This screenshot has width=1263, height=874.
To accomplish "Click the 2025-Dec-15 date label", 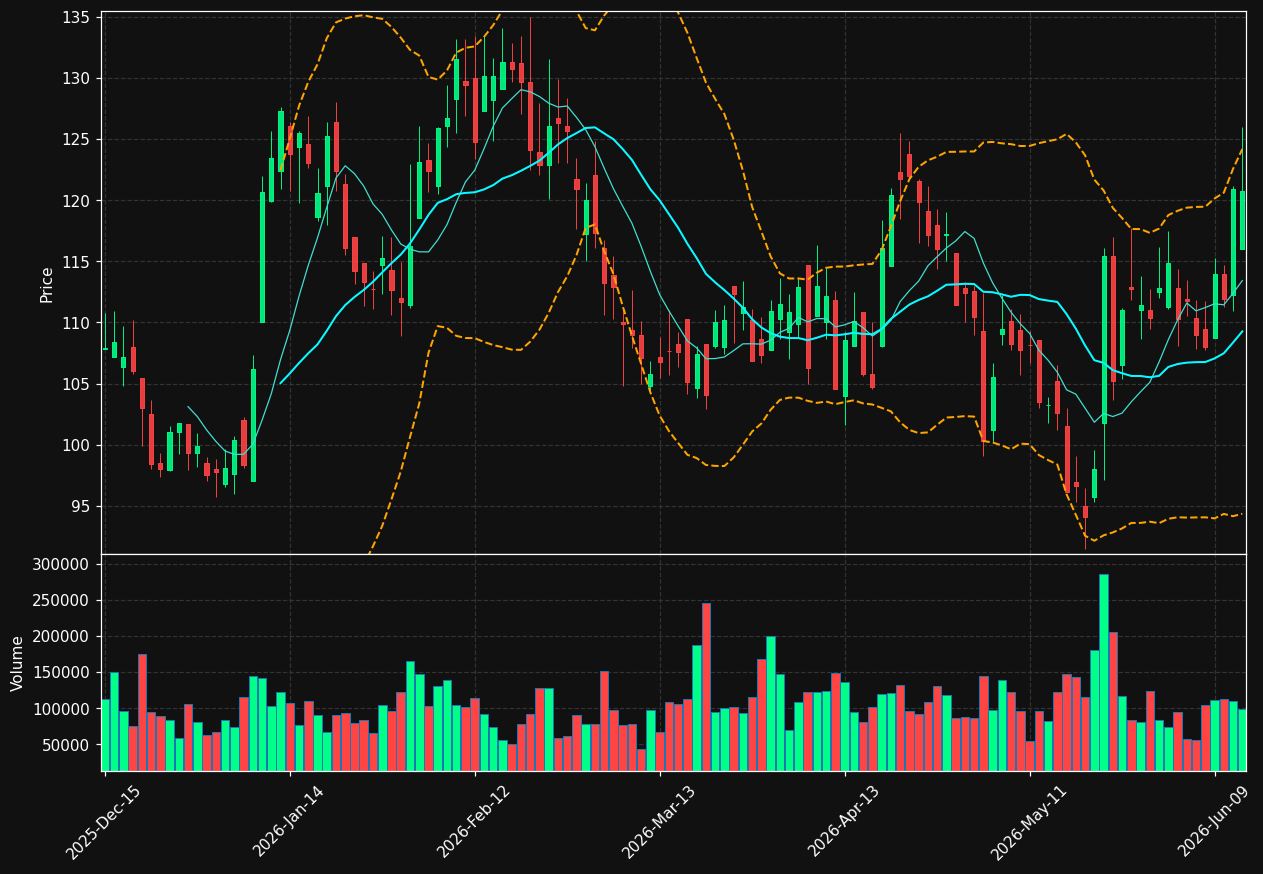I will (103, 822).
